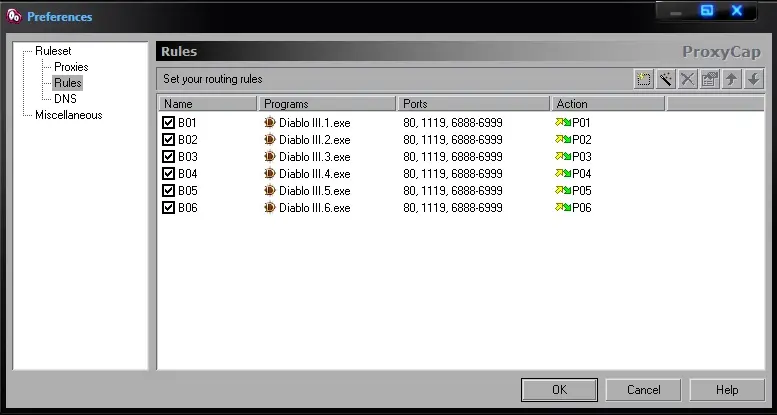Click the ProxyCap icon in title bar
777x415 pixels.
[x=14, y=16]
